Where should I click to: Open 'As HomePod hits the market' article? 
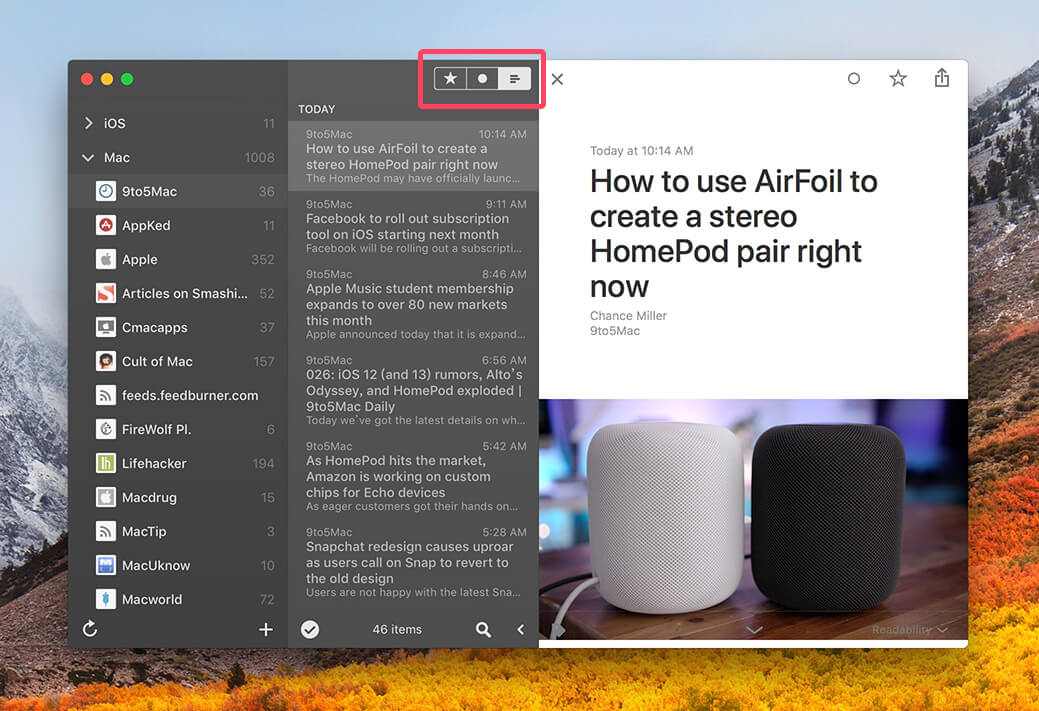(x=413, y=476)
